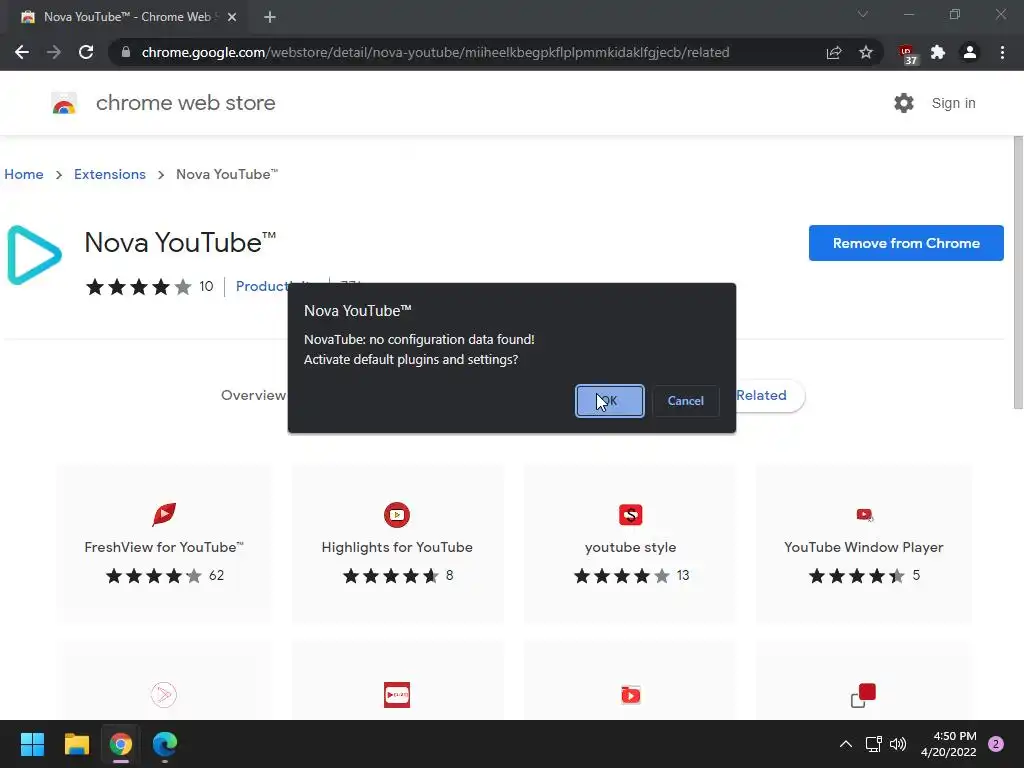Open YouTube Window Player extension icon

864,515
